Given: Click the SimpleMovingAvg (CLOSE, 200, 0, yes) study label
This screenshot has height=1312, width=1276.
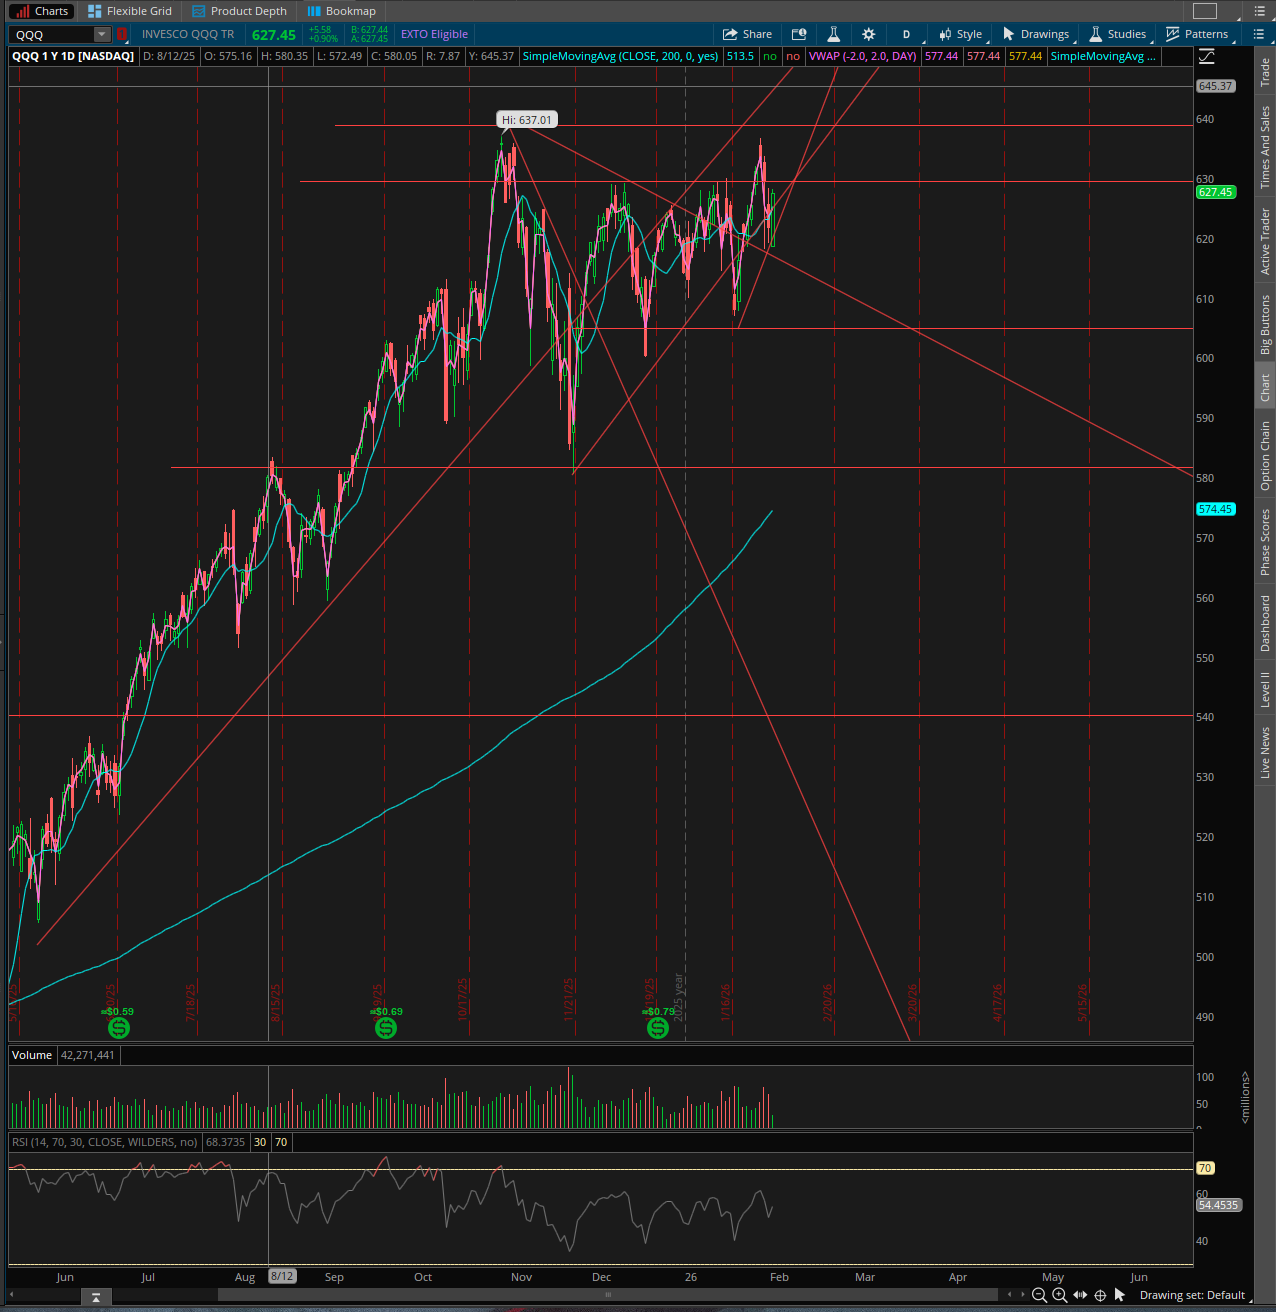Looking at the screenshot, I should [620, 56].
